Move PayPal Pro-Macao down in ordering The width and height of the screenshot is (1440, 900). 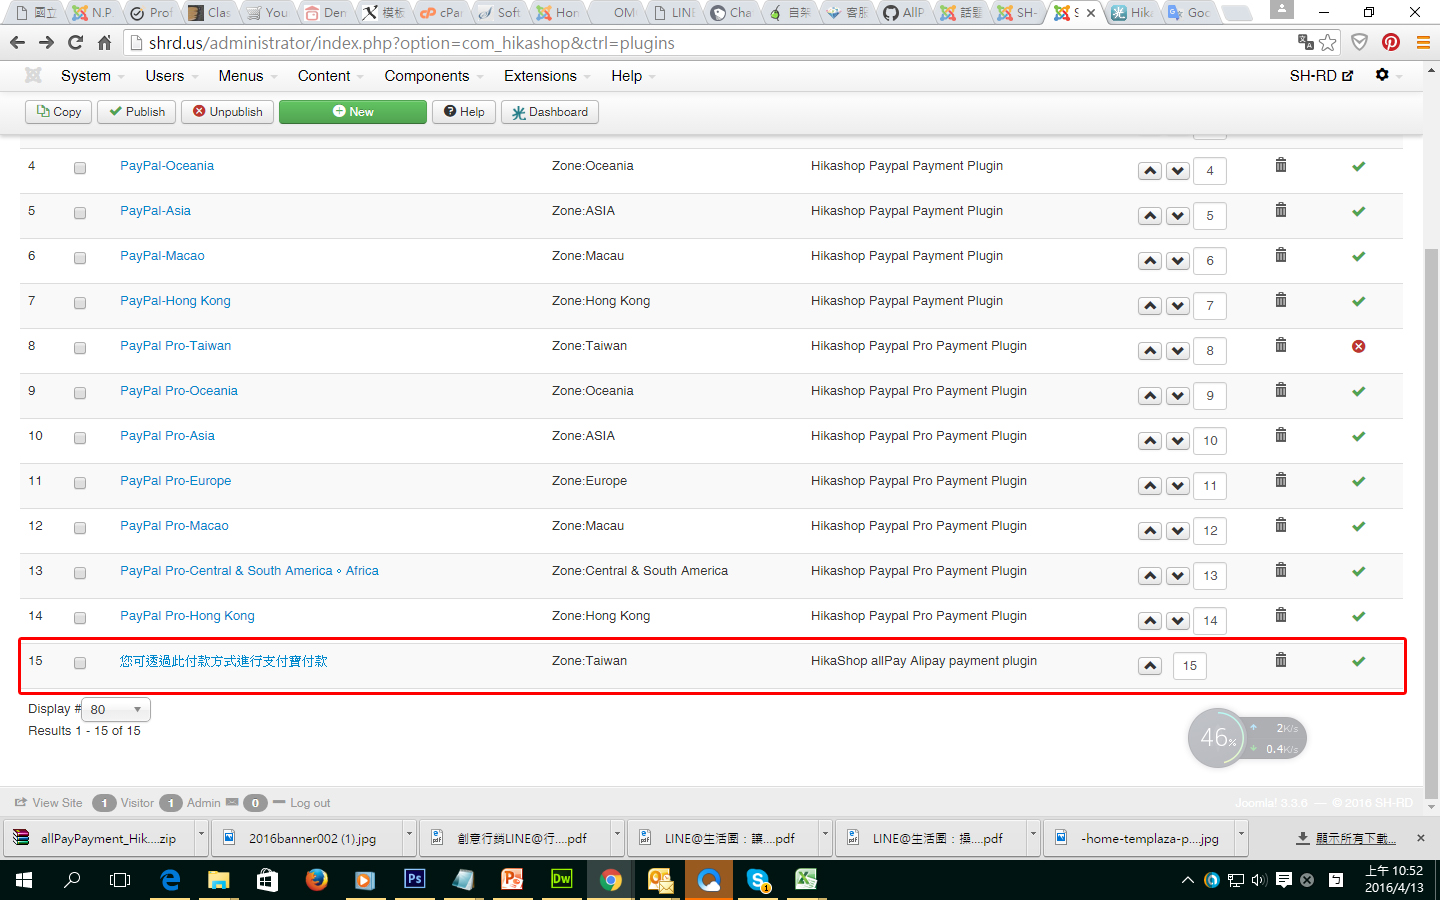1178,531
